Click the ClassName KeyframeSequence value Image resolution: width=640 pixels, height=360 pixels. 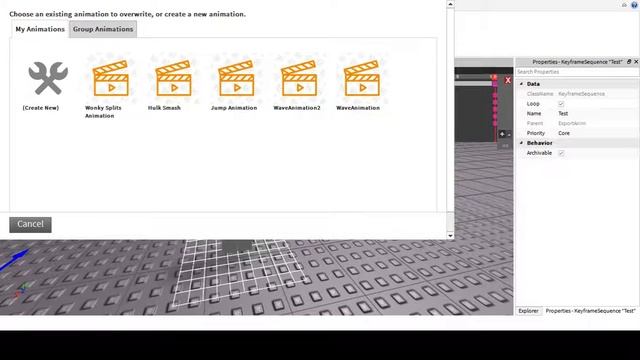pos(581,94)
